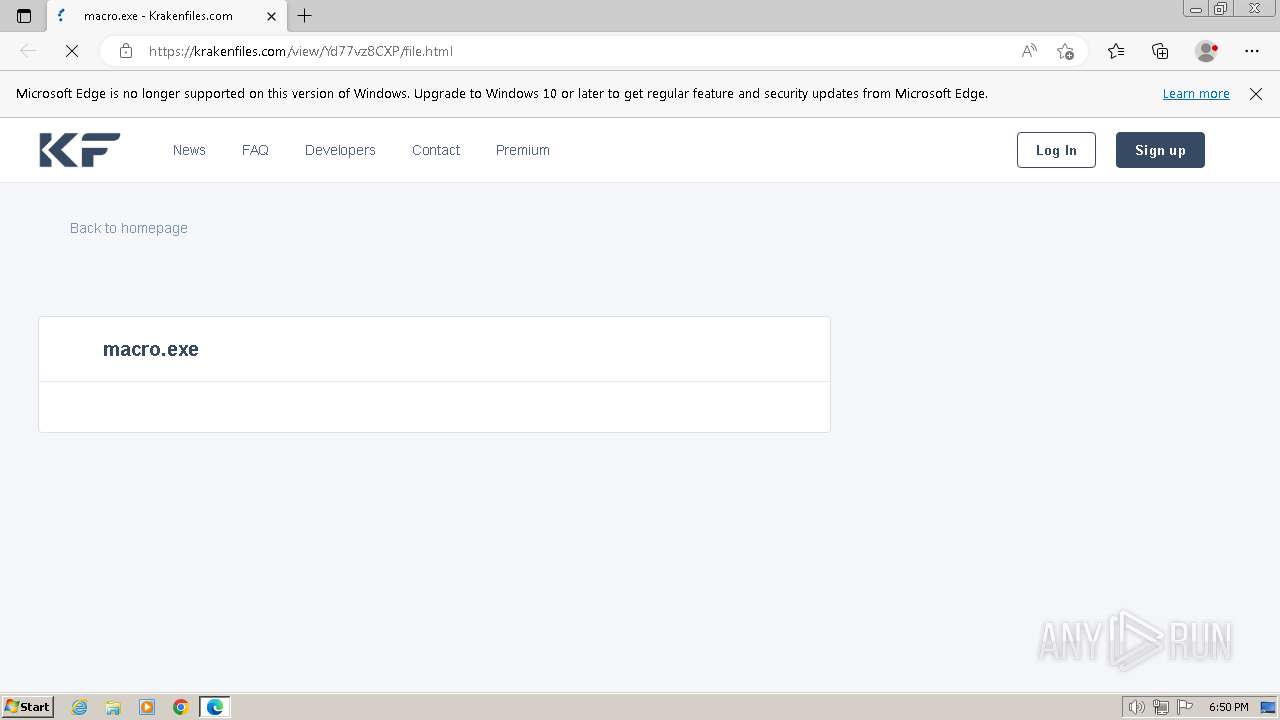
Task: Open the tab actions menu icon
Action: 24,16
